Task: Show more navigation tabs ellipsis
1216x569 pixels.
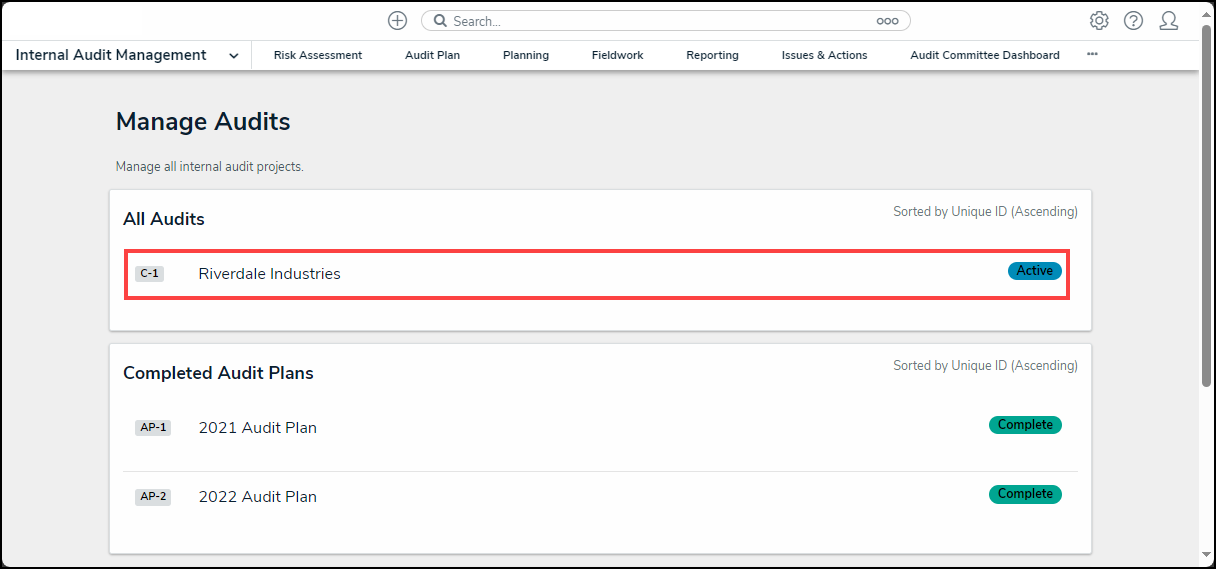Action: [x=1092, y=55]
